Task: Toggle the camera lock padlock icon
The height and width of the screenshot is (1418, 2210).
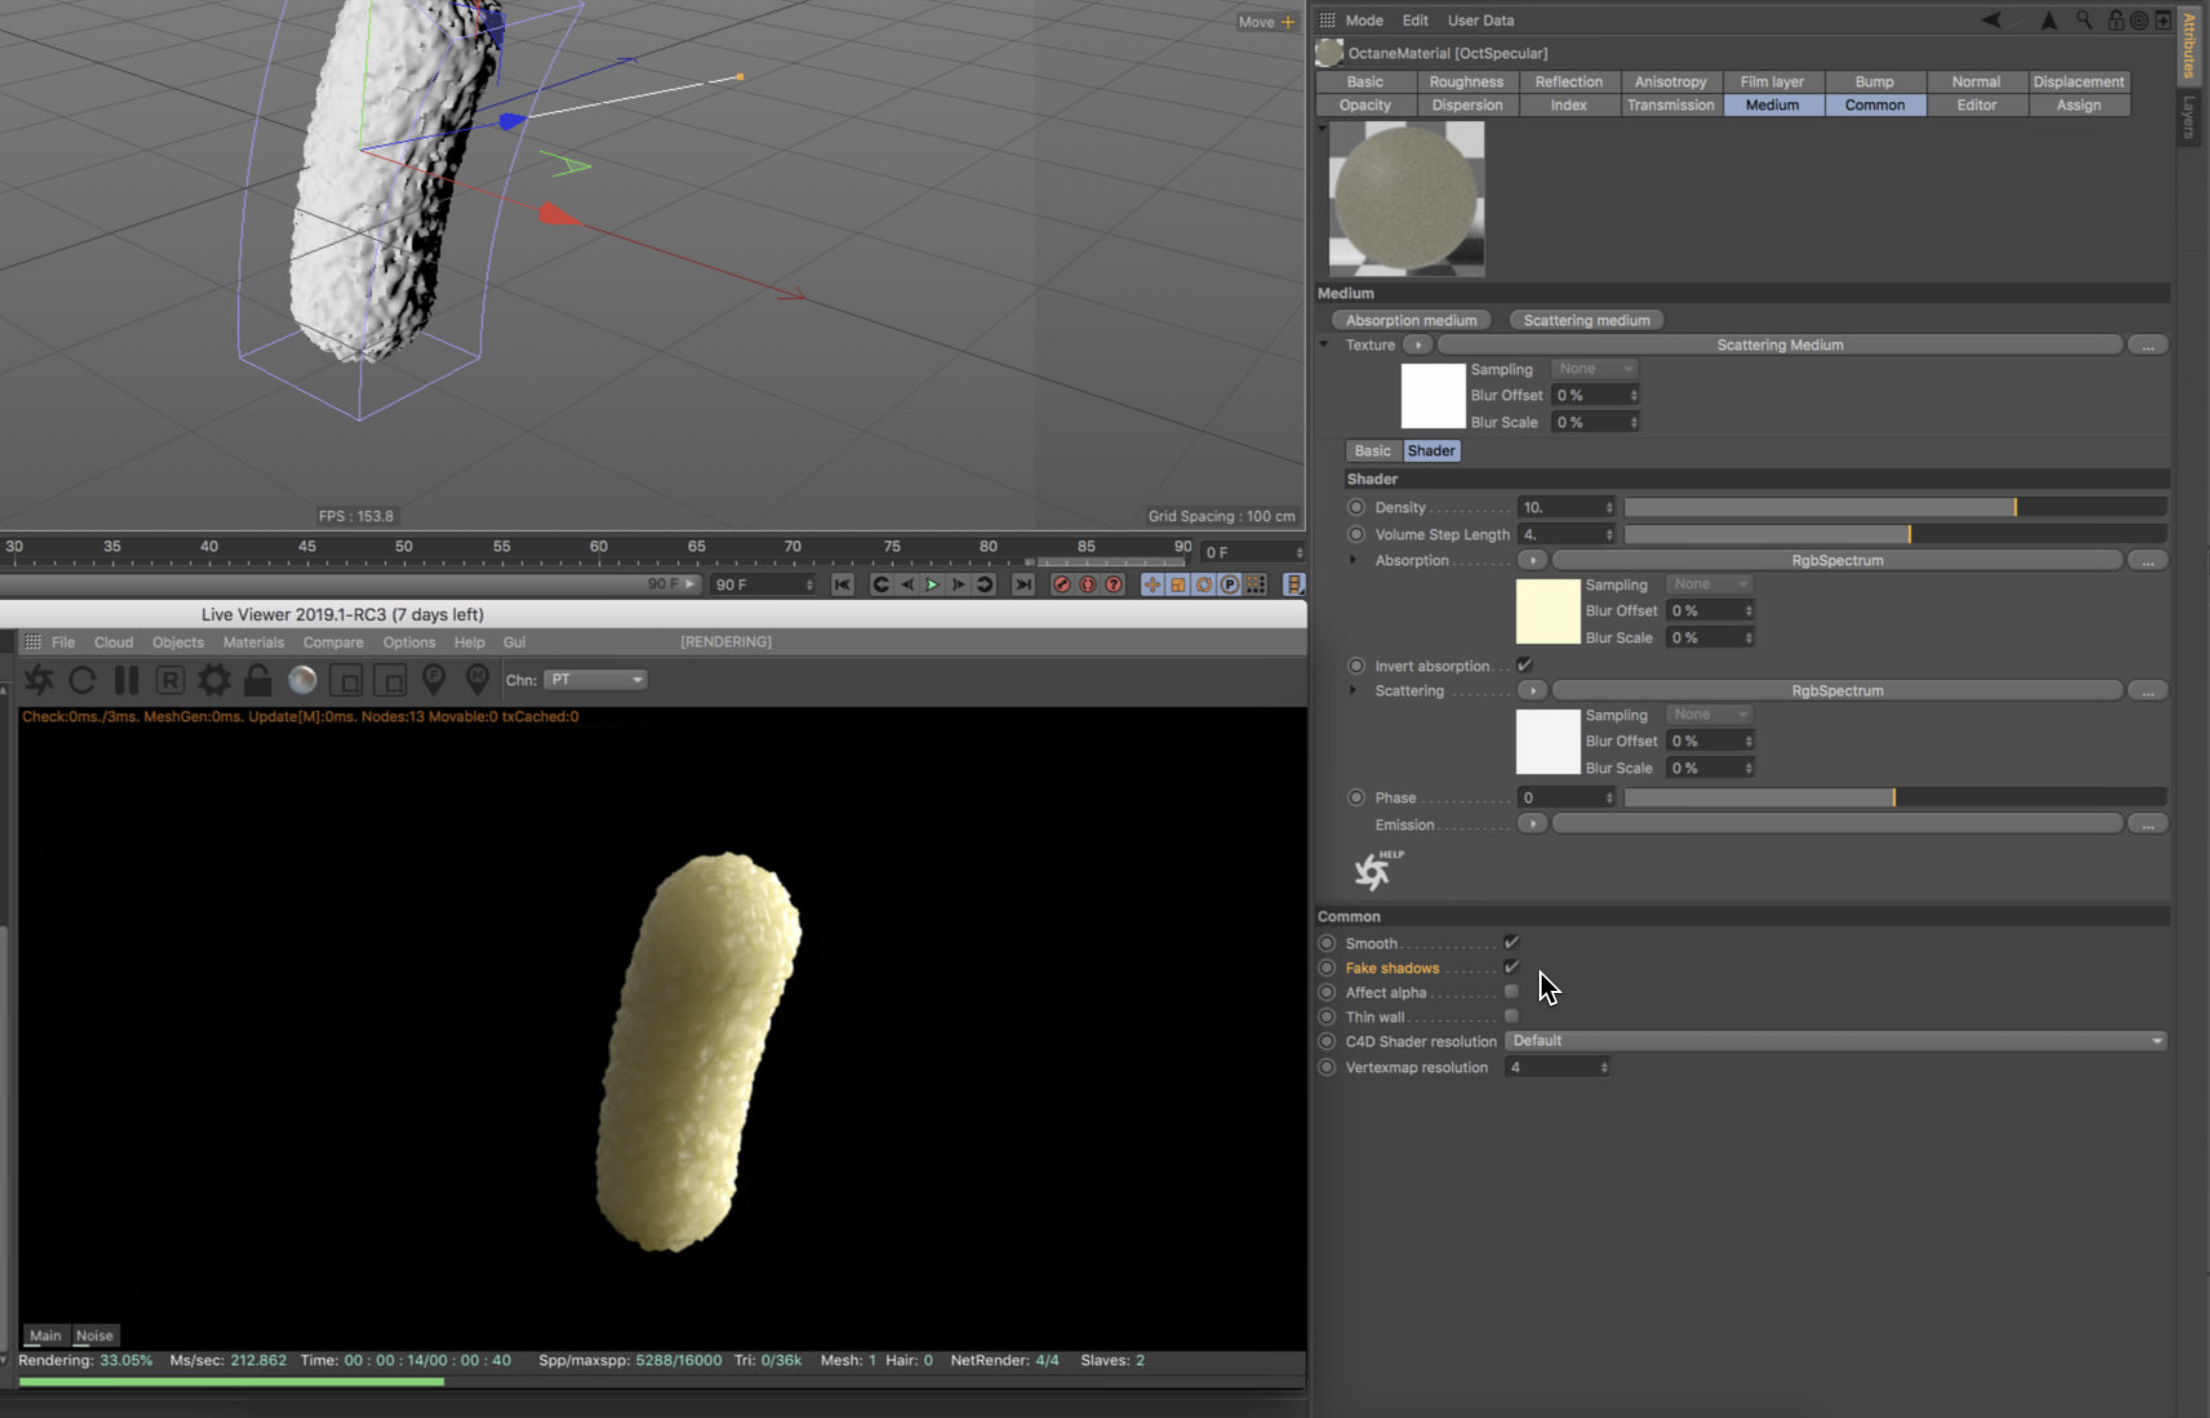Action: point(258,680)
